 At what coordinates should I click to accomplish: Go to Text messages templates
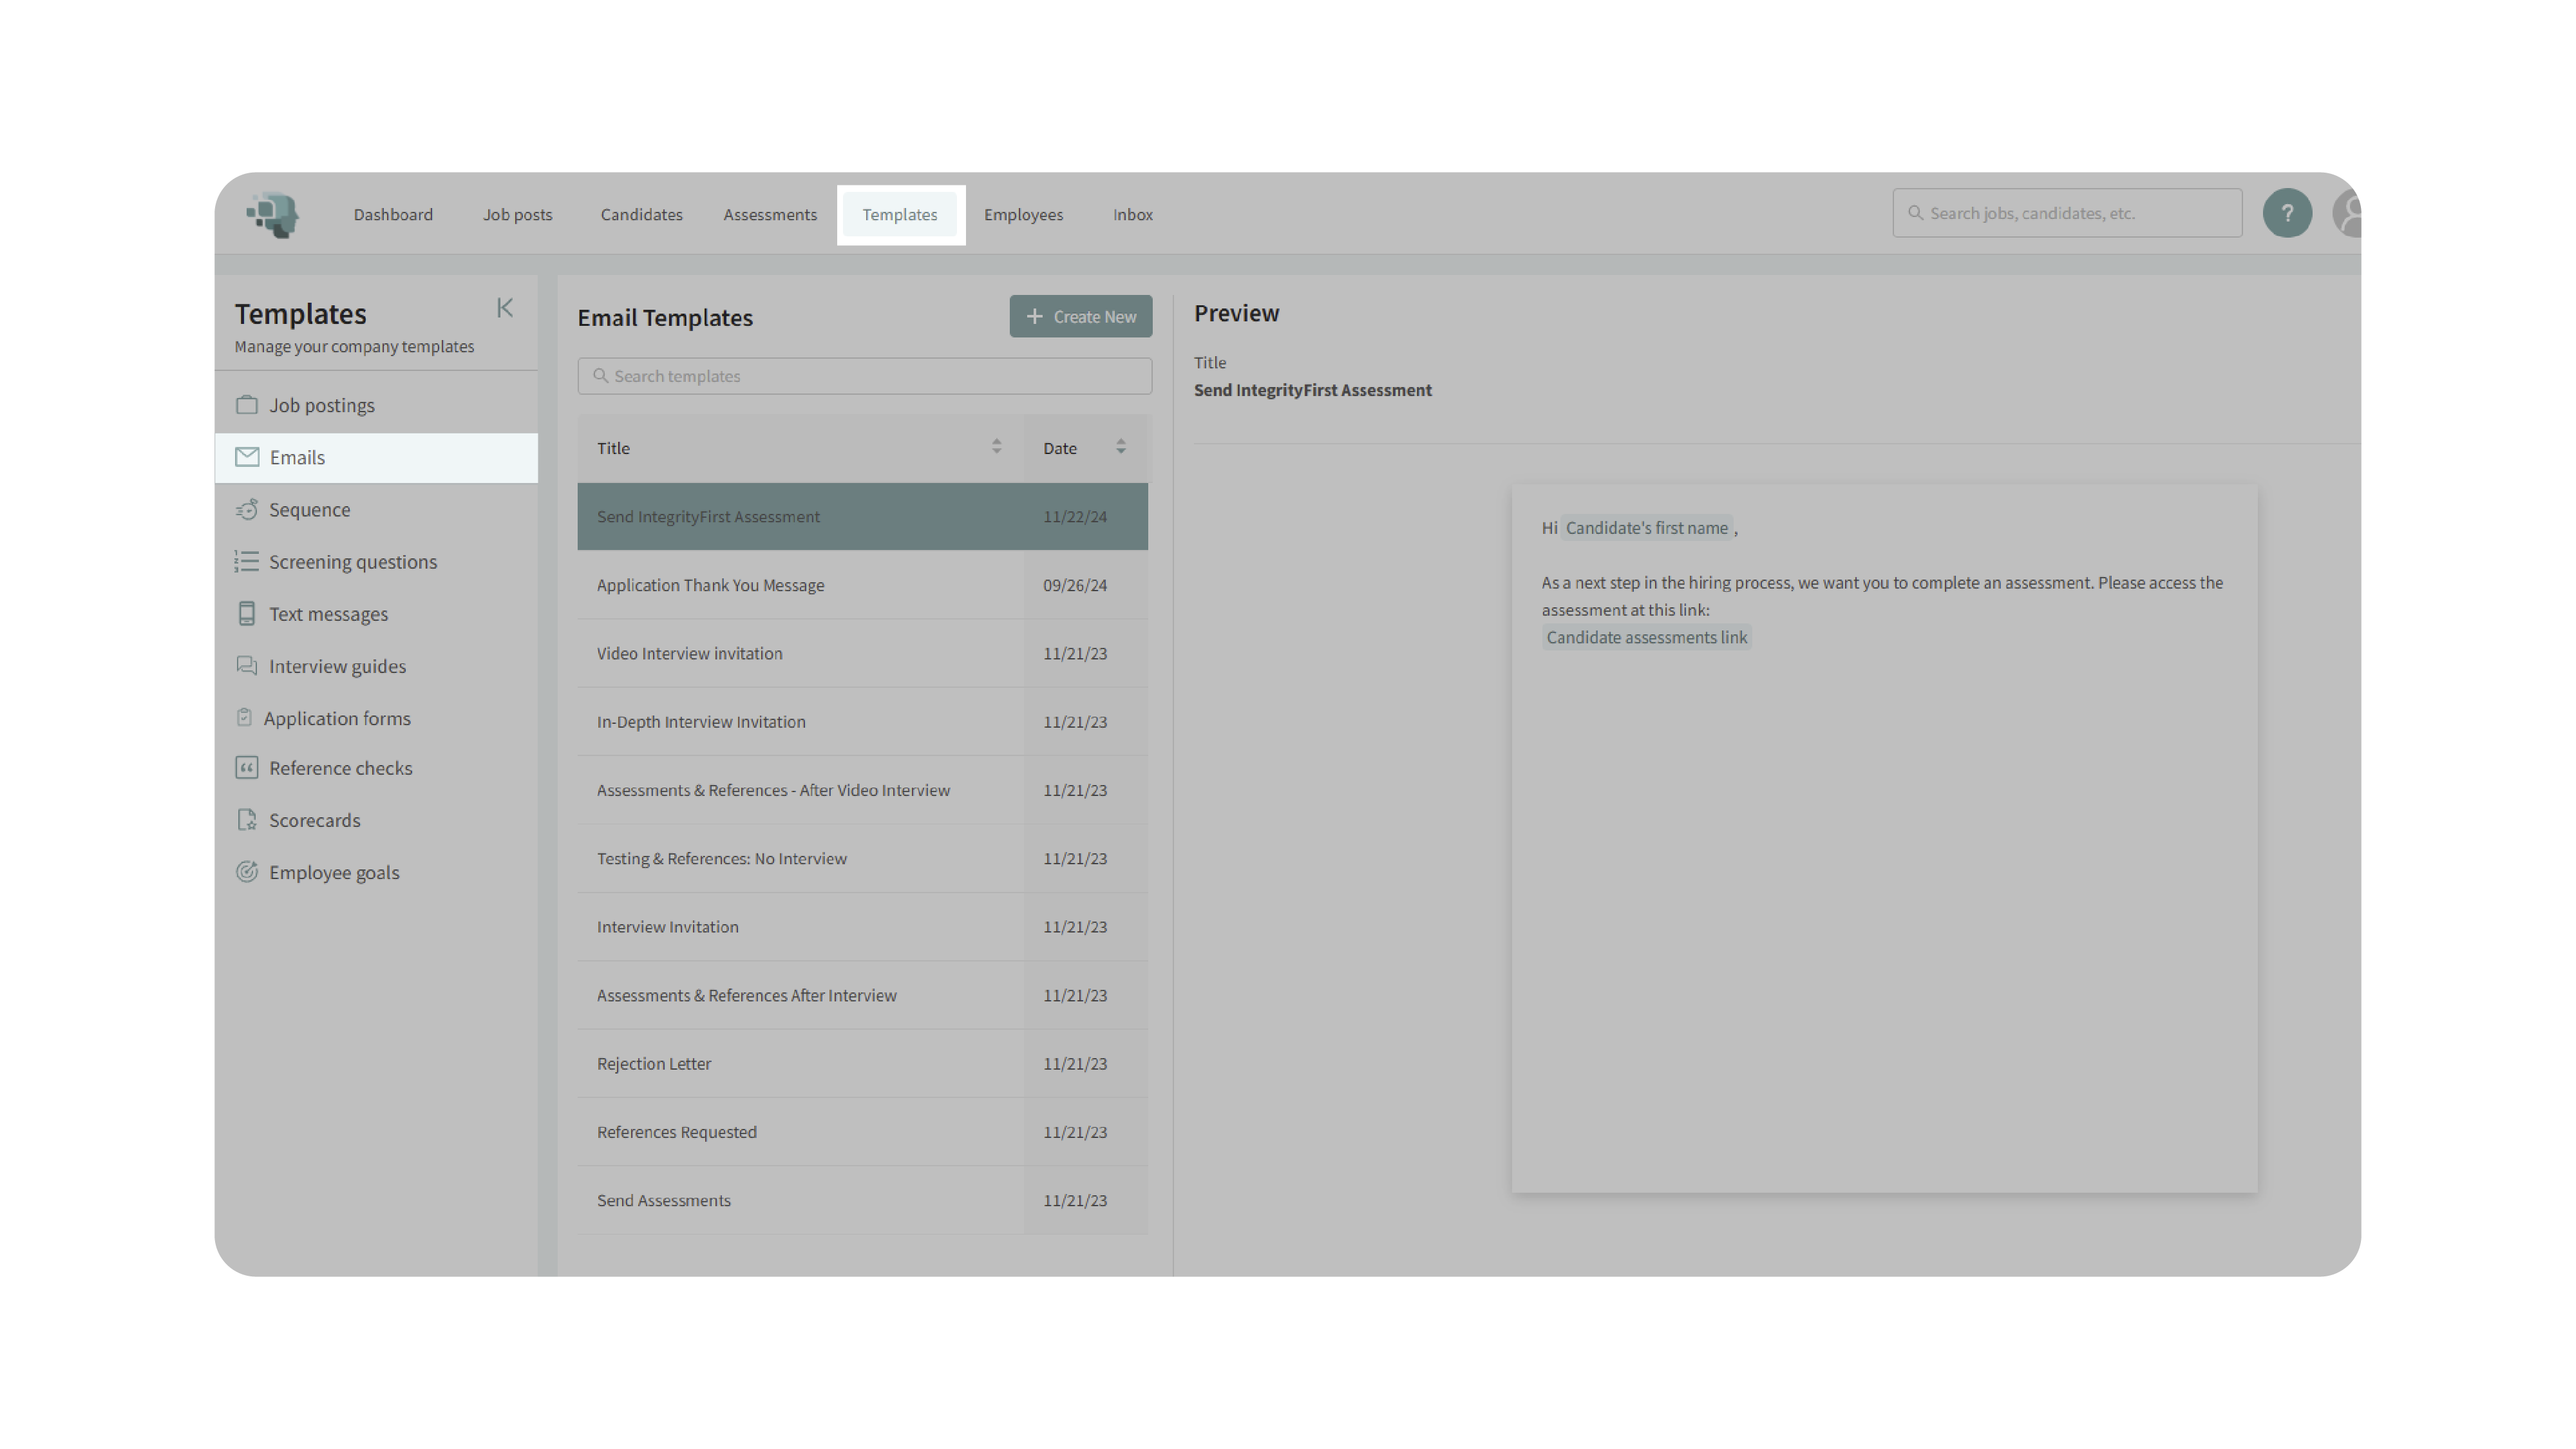(x=328, y=614)
